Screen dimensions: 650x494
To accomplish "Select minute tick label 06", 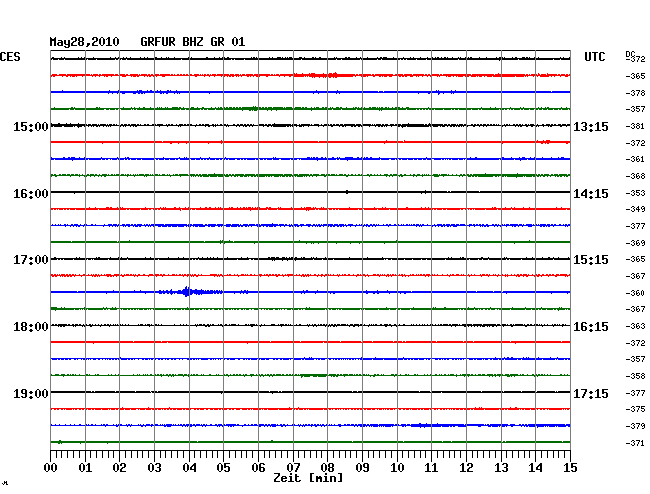I will [258, 468].
